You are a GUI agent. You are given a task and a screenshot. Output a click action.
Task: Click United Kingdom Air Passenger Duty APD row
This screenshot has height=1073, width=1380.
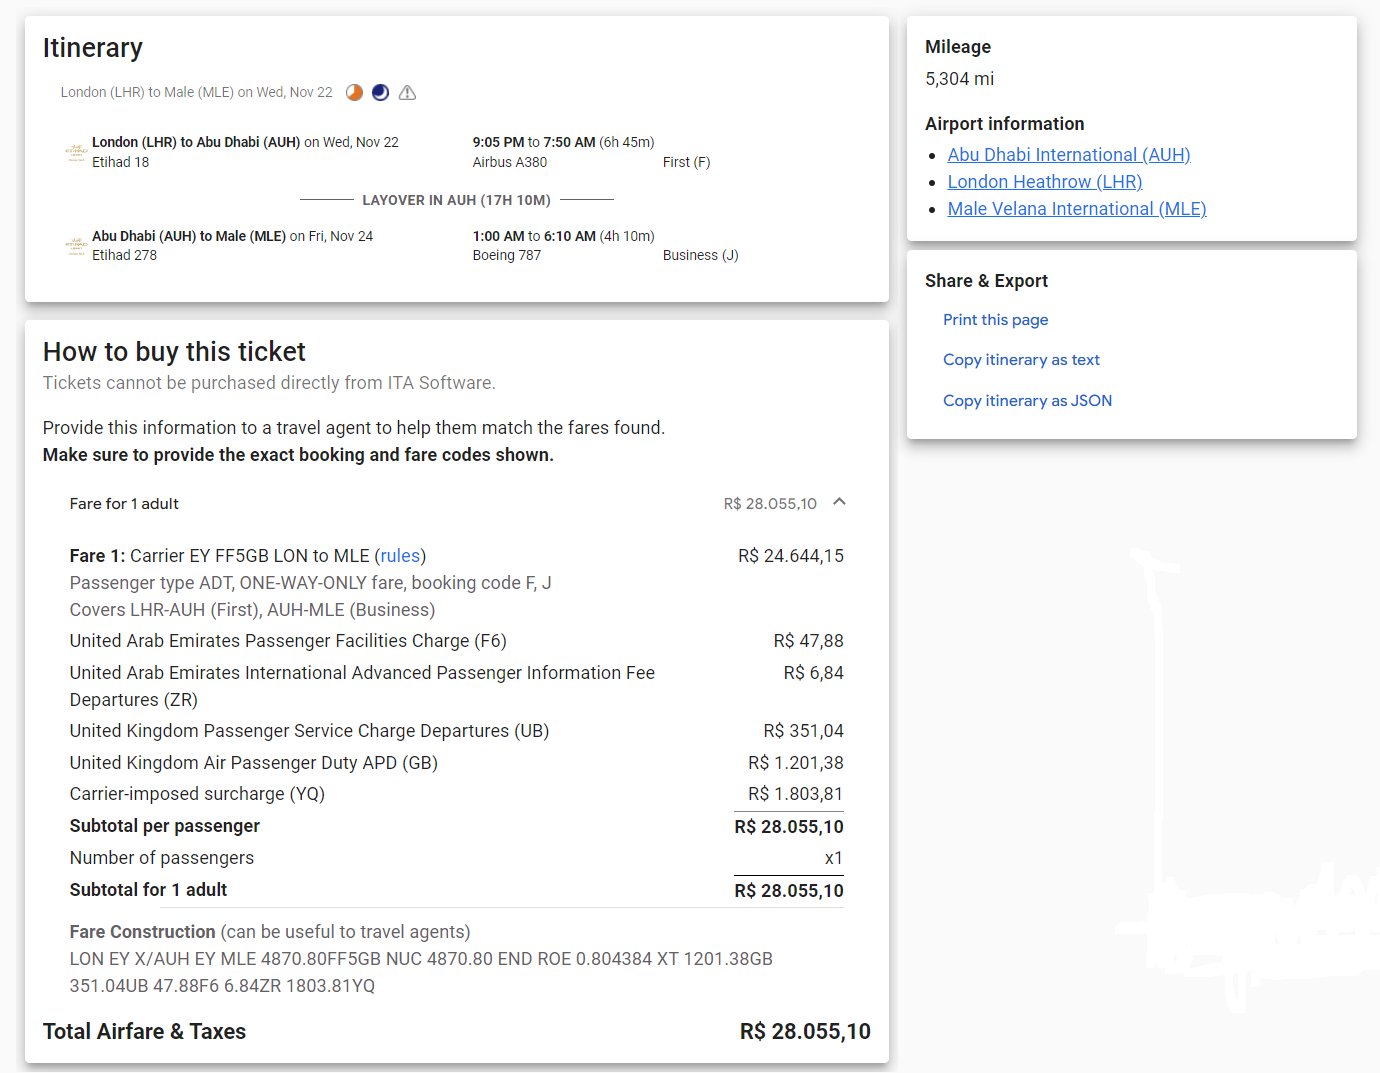point(456,763)
